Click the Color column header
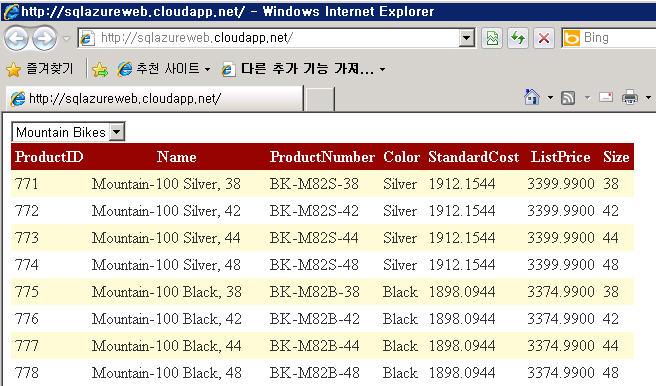Screen dimensions: 656x386 tap(402, 157)
